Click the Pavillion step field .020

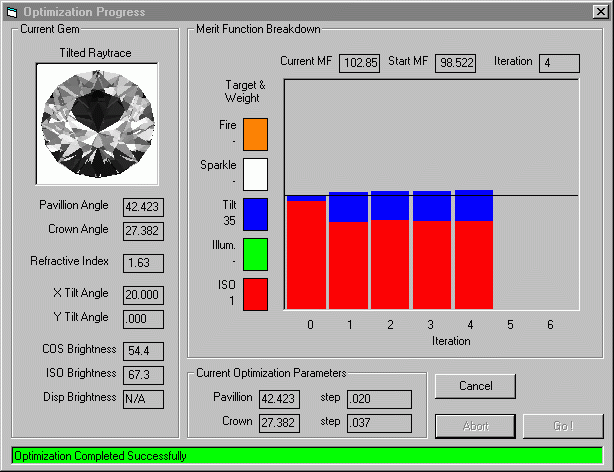tap(379, 399)
